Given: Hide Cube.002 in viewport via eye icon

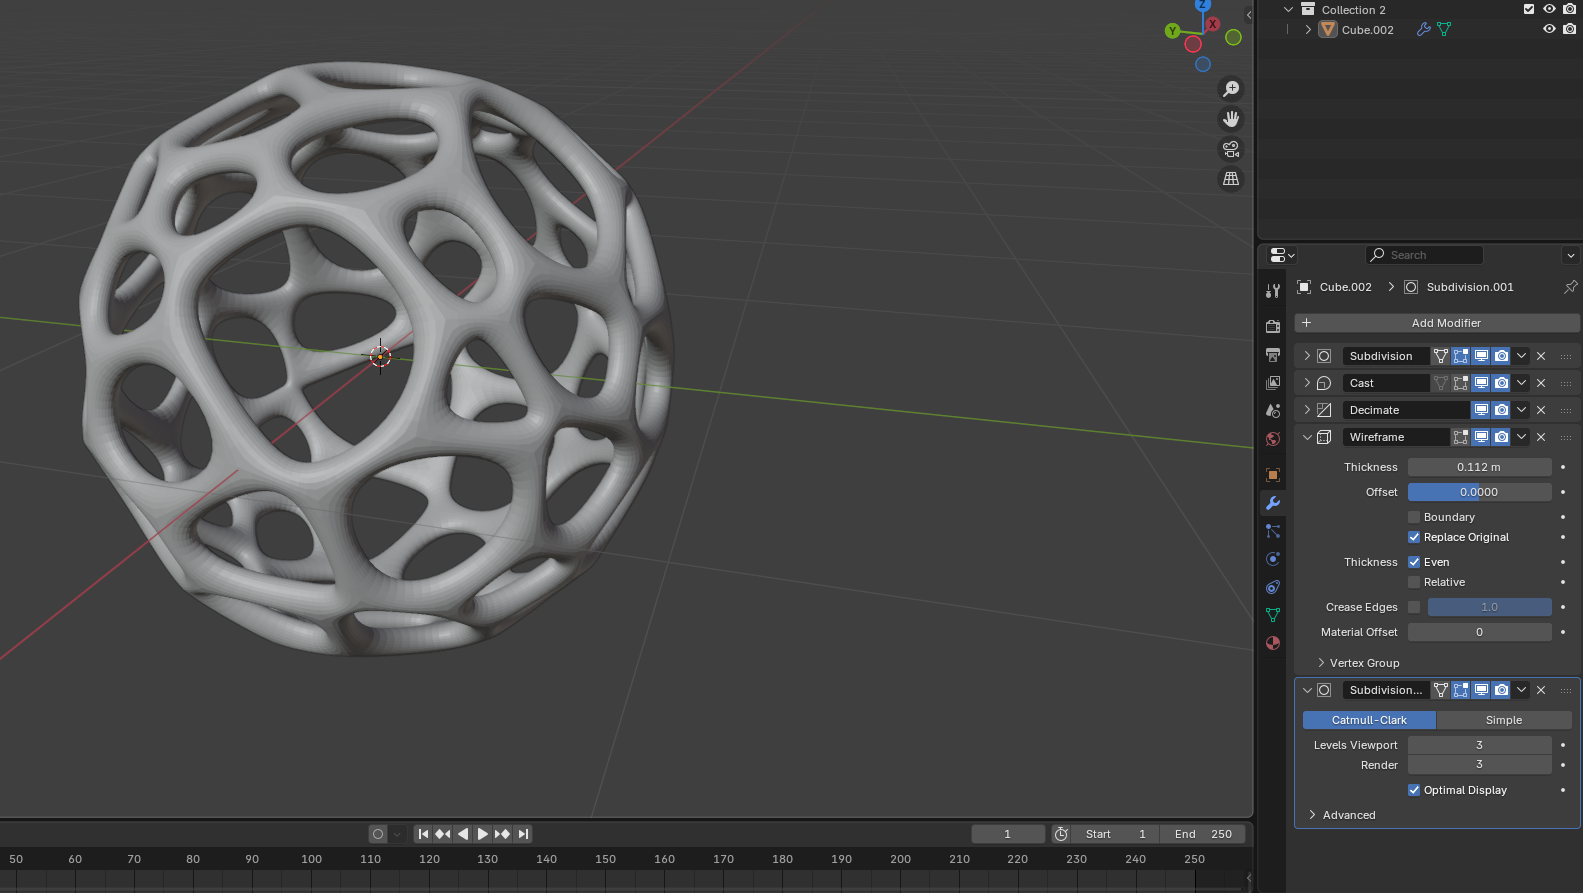Looking at the screenshot, I should point(1549,29).
